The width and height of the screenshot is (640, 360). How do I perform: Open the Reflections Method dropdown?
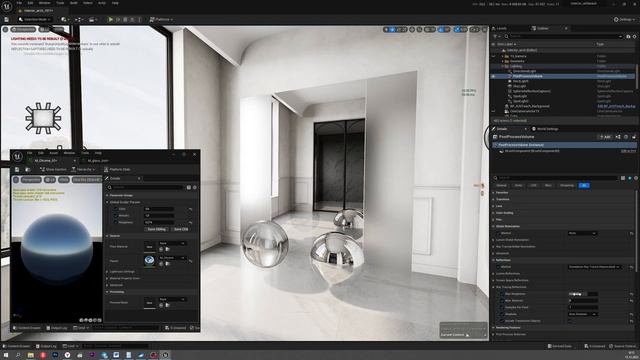click(x=595, y=267)
